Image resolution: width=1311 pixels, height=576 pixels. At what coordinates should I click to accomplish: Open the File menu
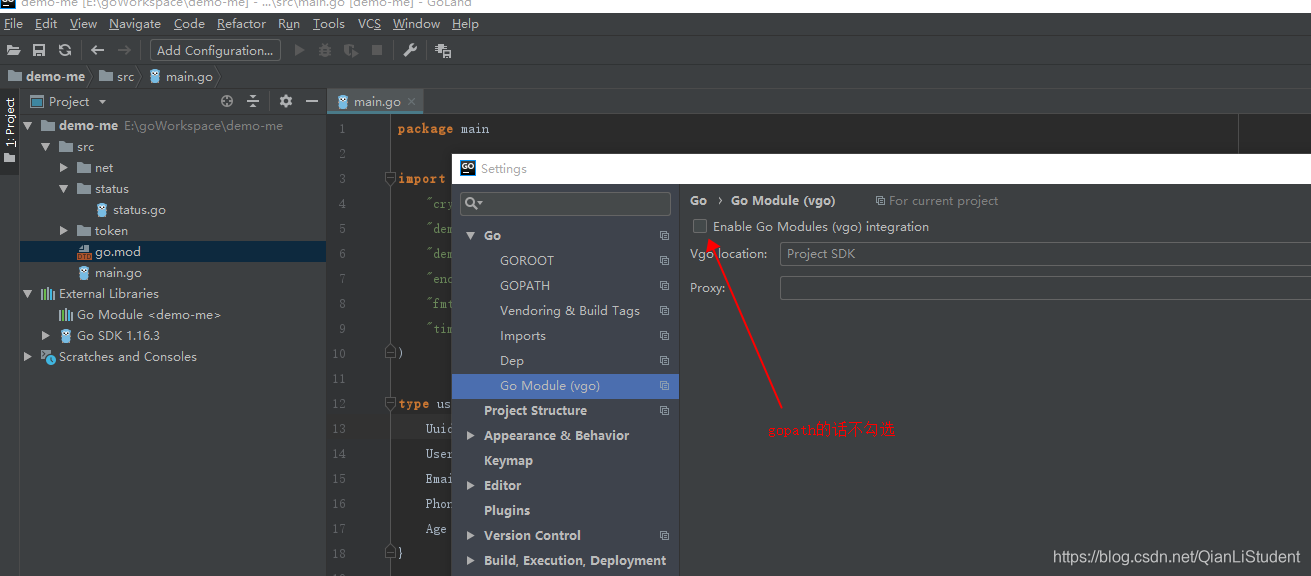13,23
